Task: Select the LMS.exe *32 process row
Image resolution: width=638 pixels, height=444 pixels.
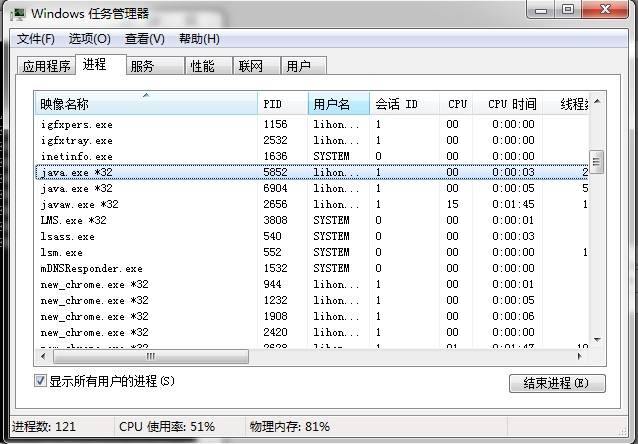Action: pos(312,220)
